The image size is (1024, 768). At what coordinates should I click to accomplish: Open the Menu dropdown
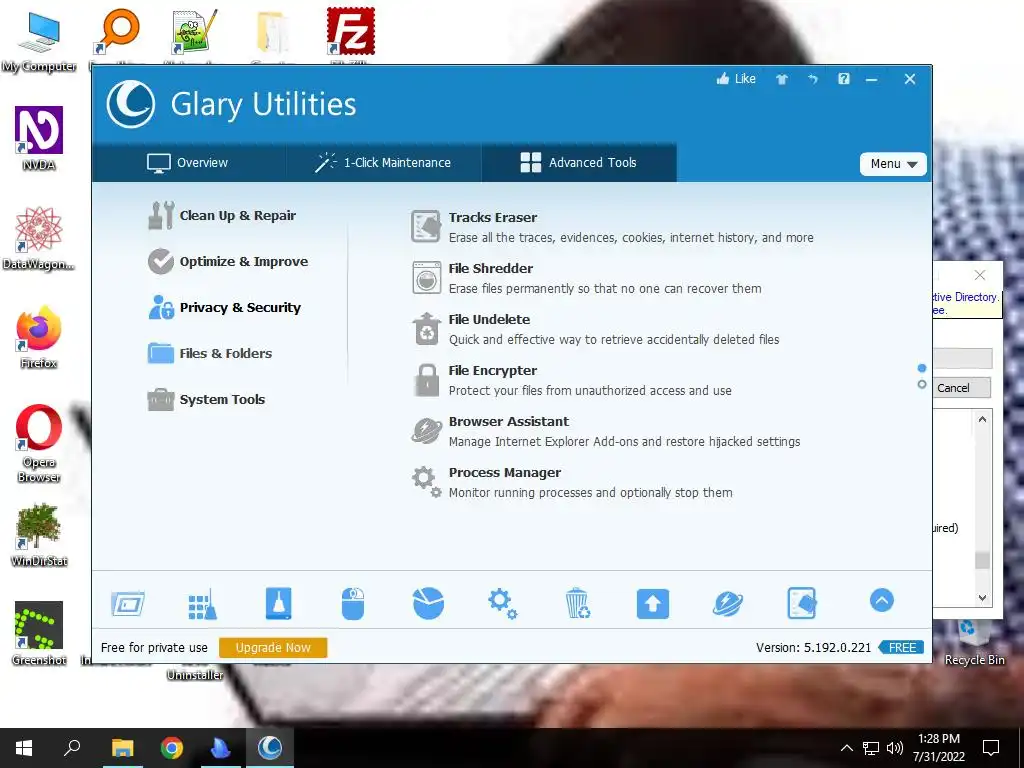(x=893, y=164)
